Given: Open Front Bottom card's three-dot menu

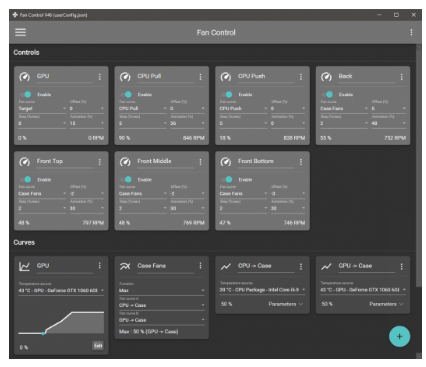Looking at the screenshot, I should pyautogui.click(x=301, y=162).
